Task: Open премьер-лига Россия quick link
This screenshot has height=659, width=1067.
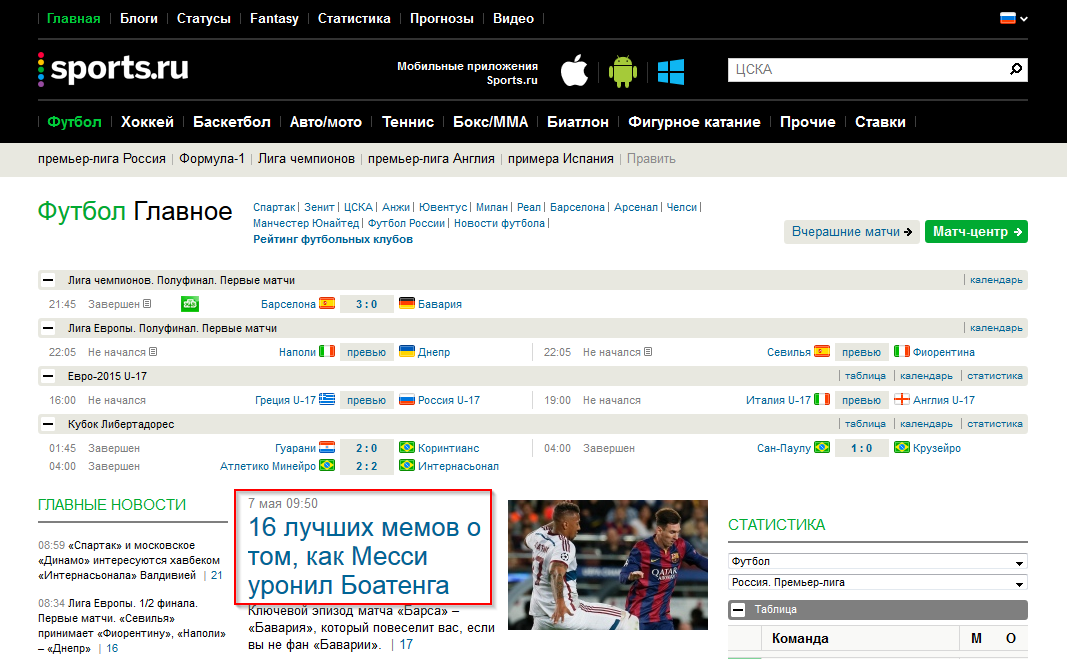Action: click(102, 159)
